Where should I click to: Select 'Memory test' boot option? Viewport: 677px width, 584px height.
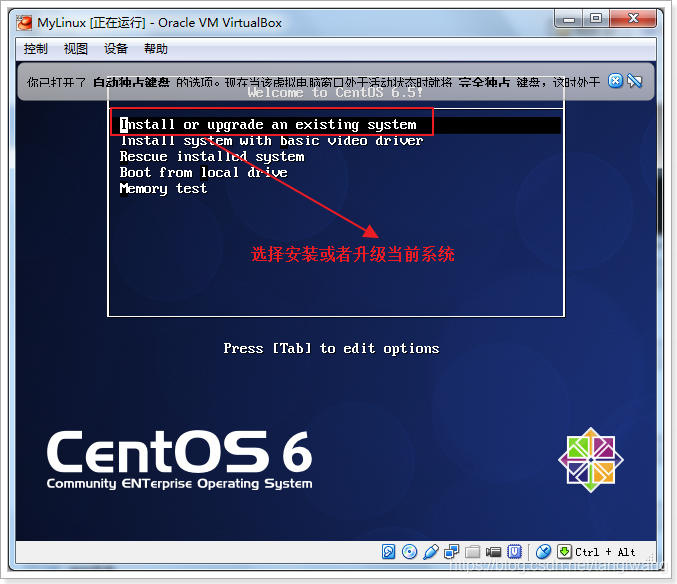point(163,189)
